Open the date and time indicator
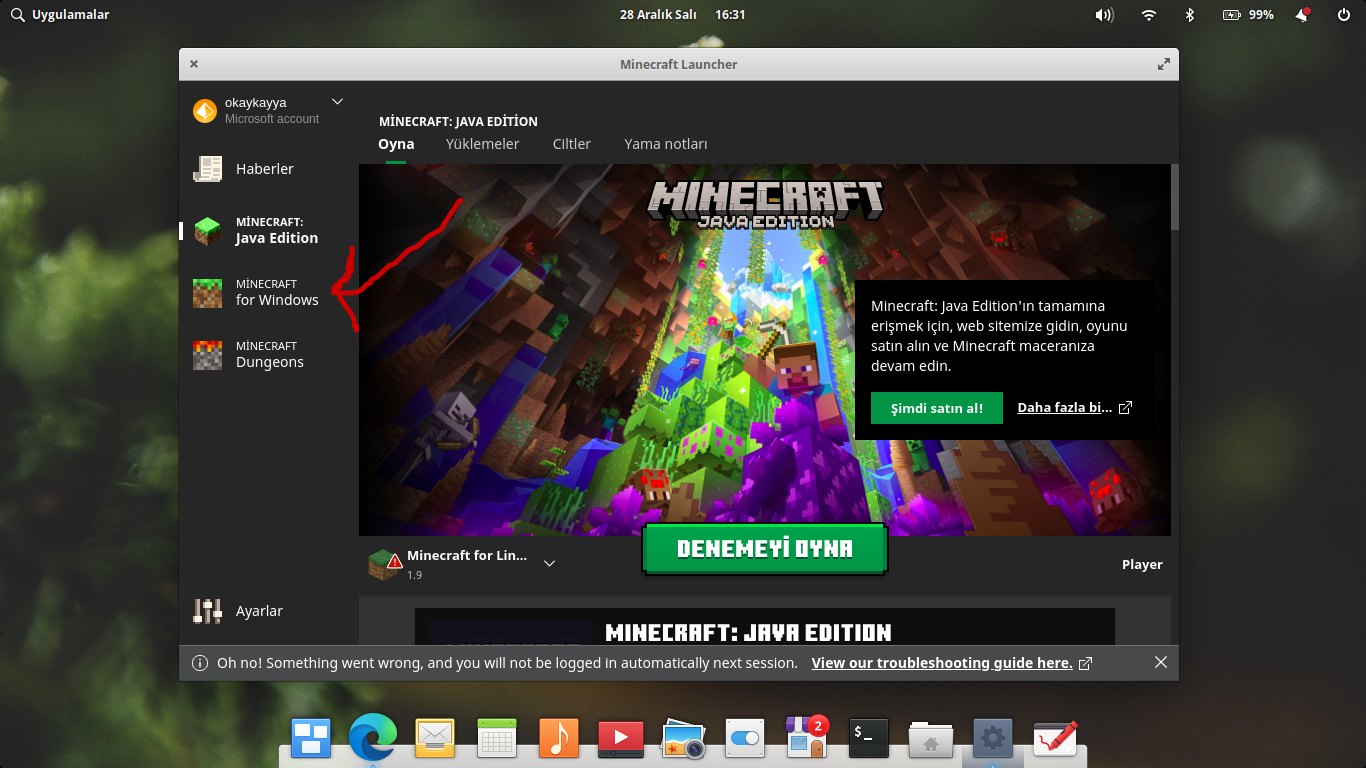Viewport: 1366px width, 768px height. click(682, 15)
